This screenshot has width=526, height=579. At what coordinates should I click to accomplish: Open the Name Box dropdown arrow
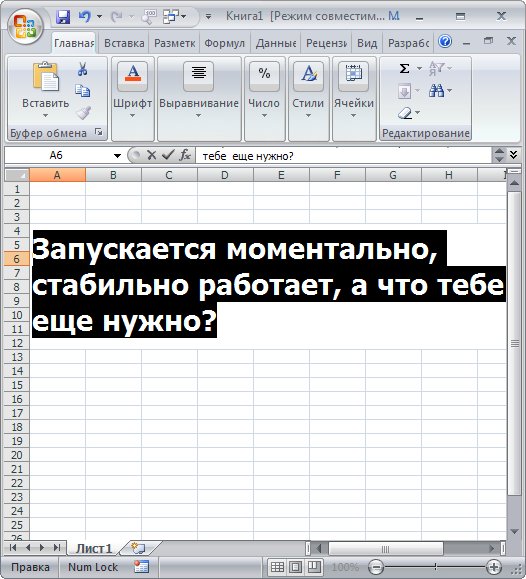(117, 156)
